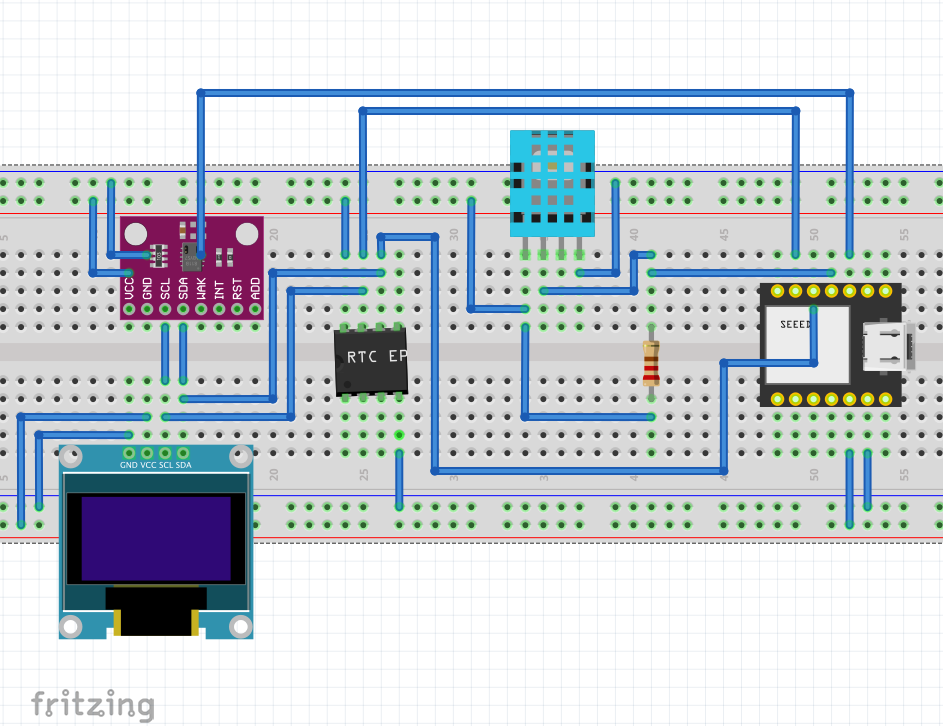
Task: Click the INT pin on purple board
Action: pyautogui.click(x=219, y=309)
